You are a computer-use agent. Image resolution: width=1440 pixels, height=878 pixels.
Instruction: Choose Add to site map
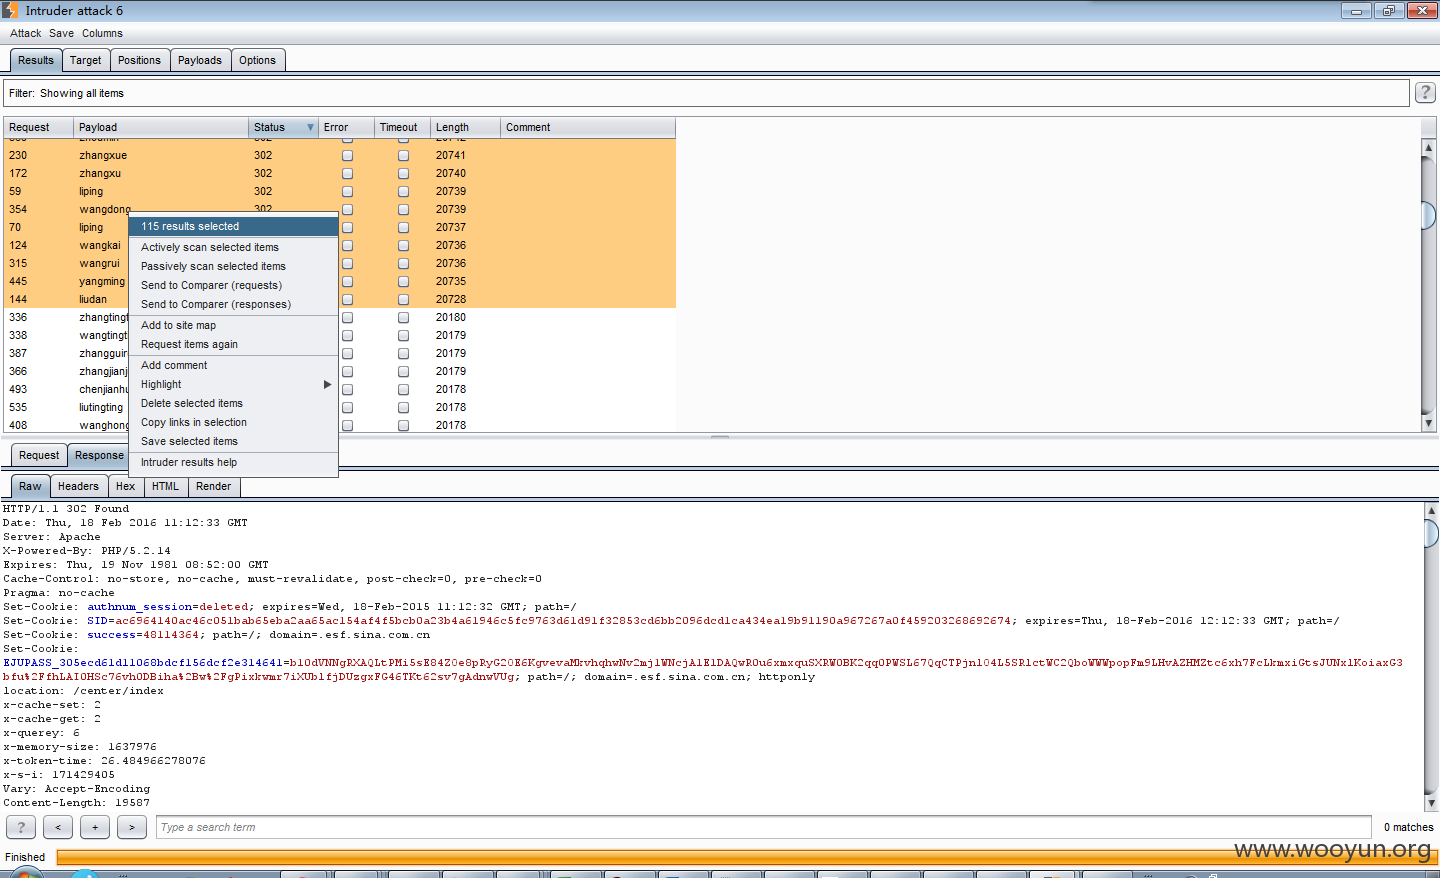pos(233,325)
